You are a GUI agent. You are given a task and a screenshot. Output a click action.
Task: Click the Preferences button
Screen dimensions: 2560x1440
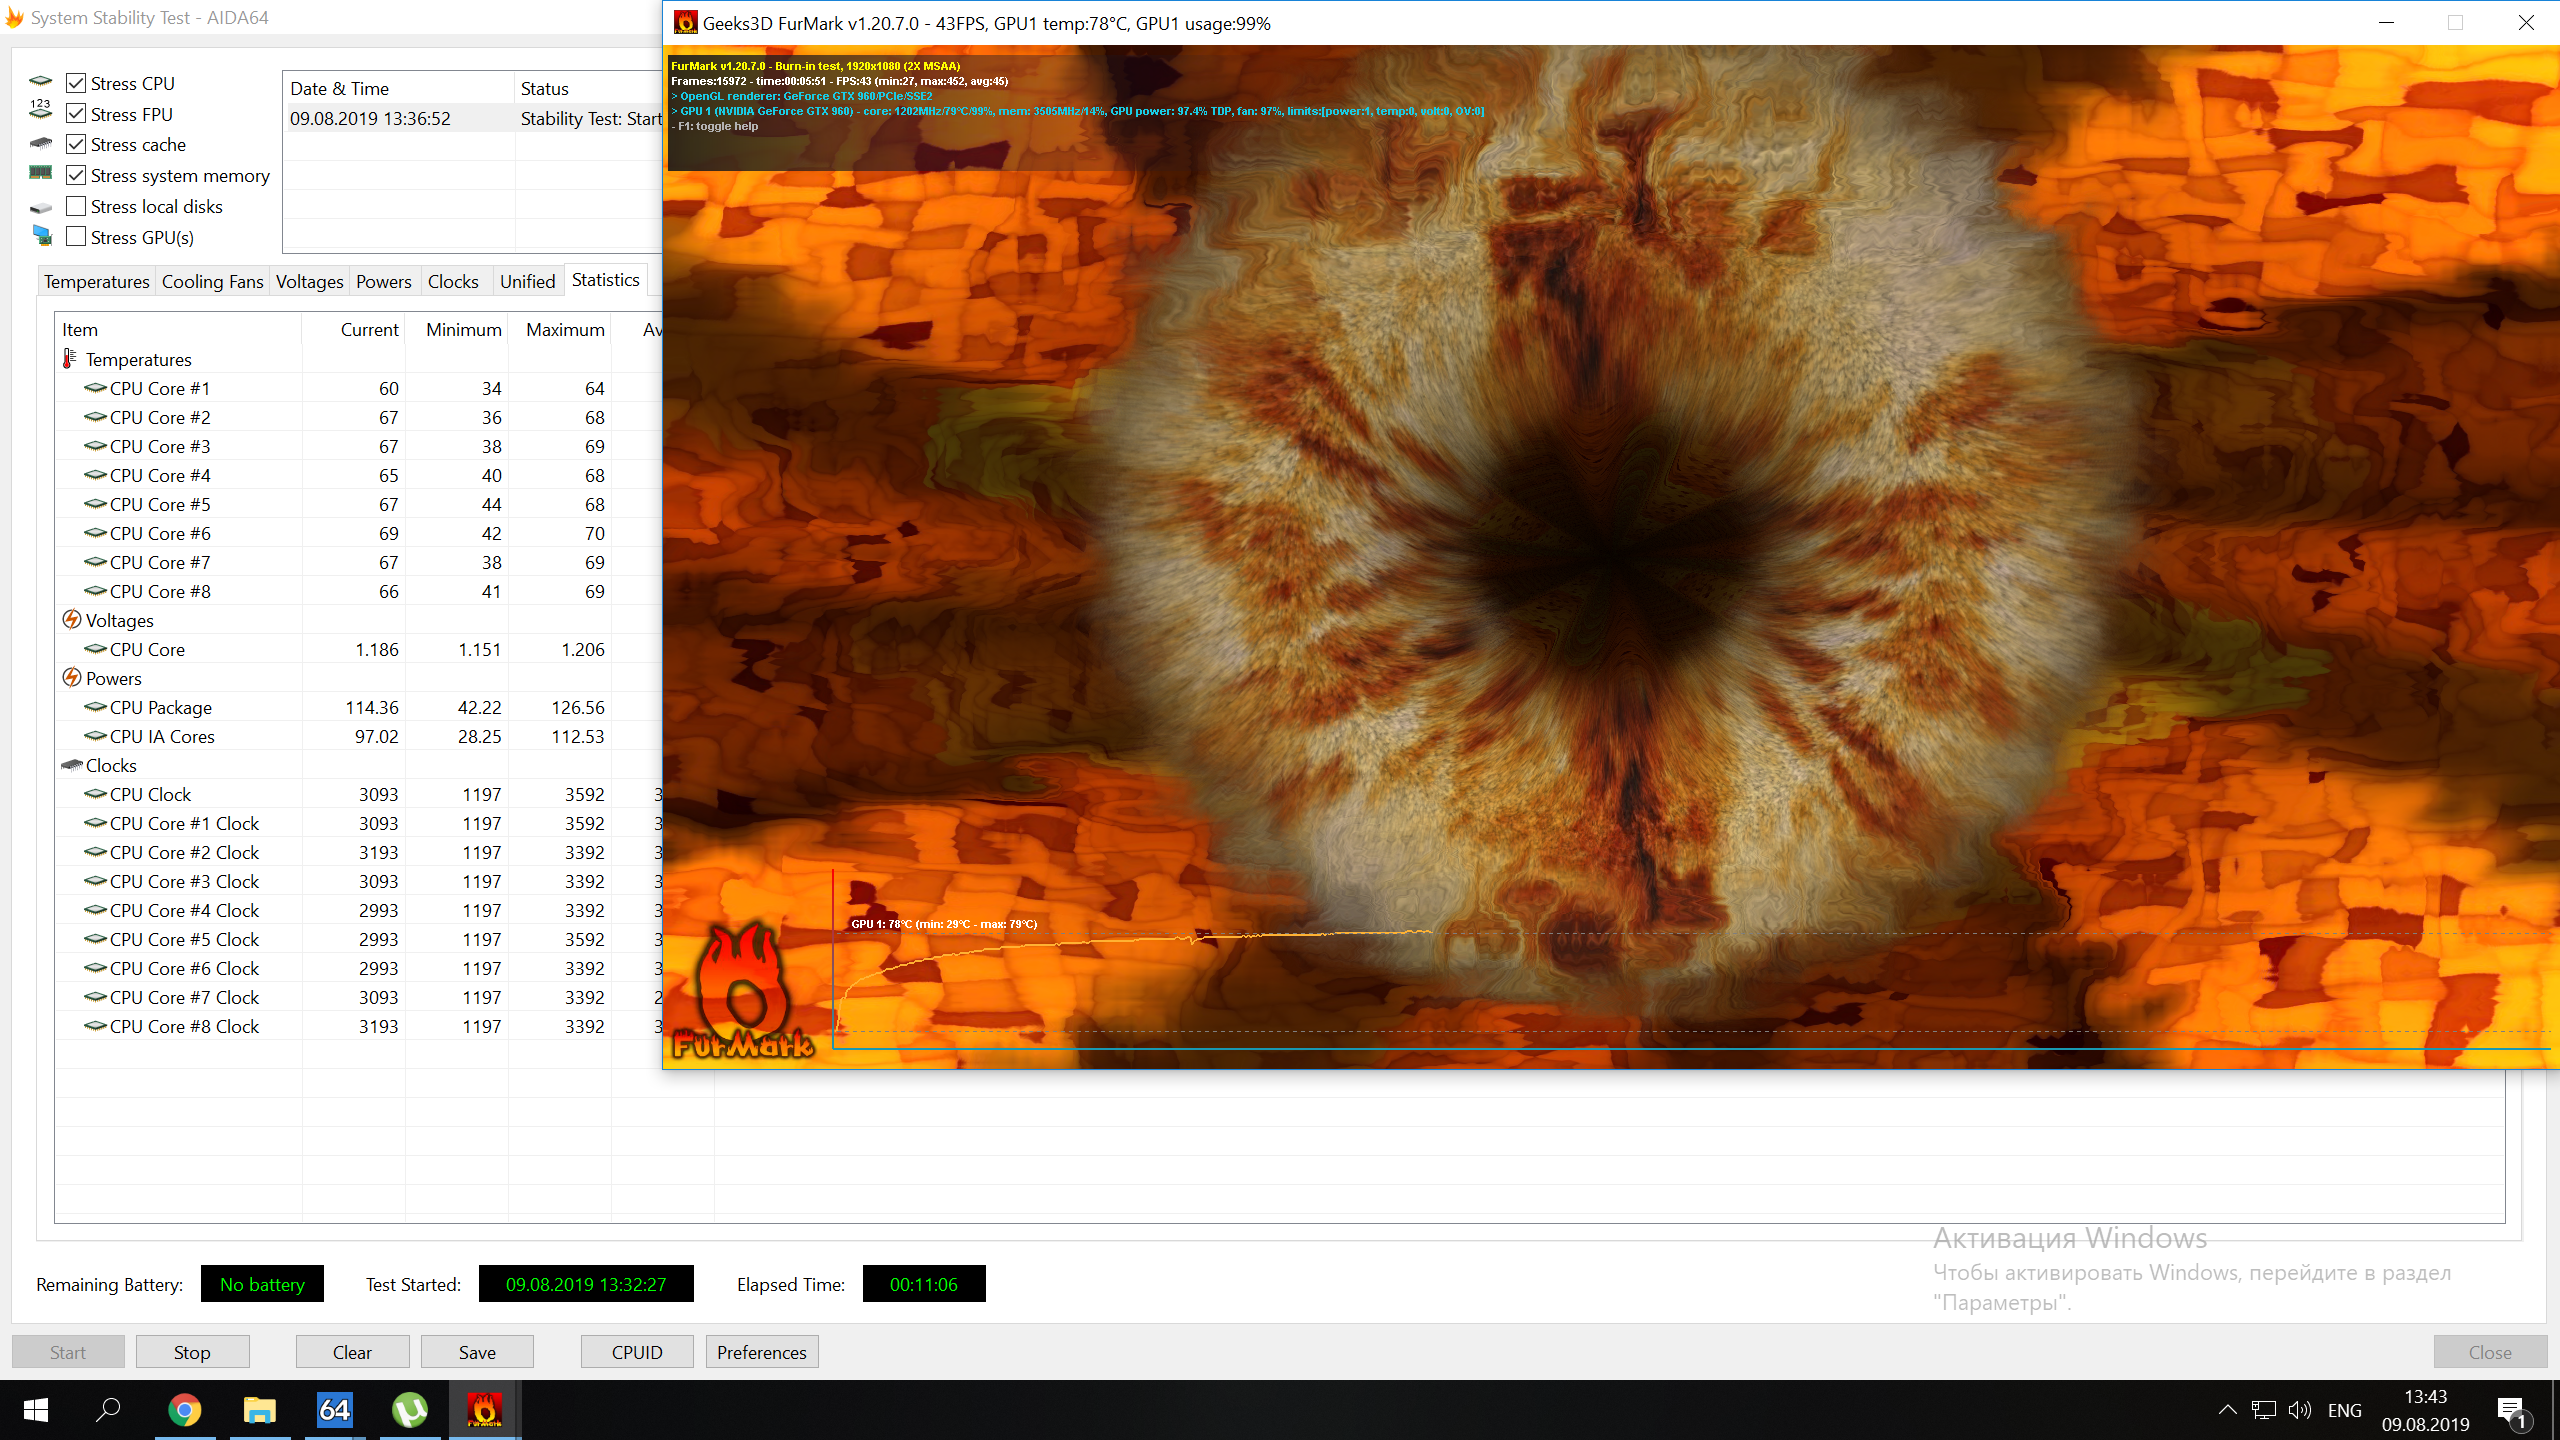[x=761, y=1352]
